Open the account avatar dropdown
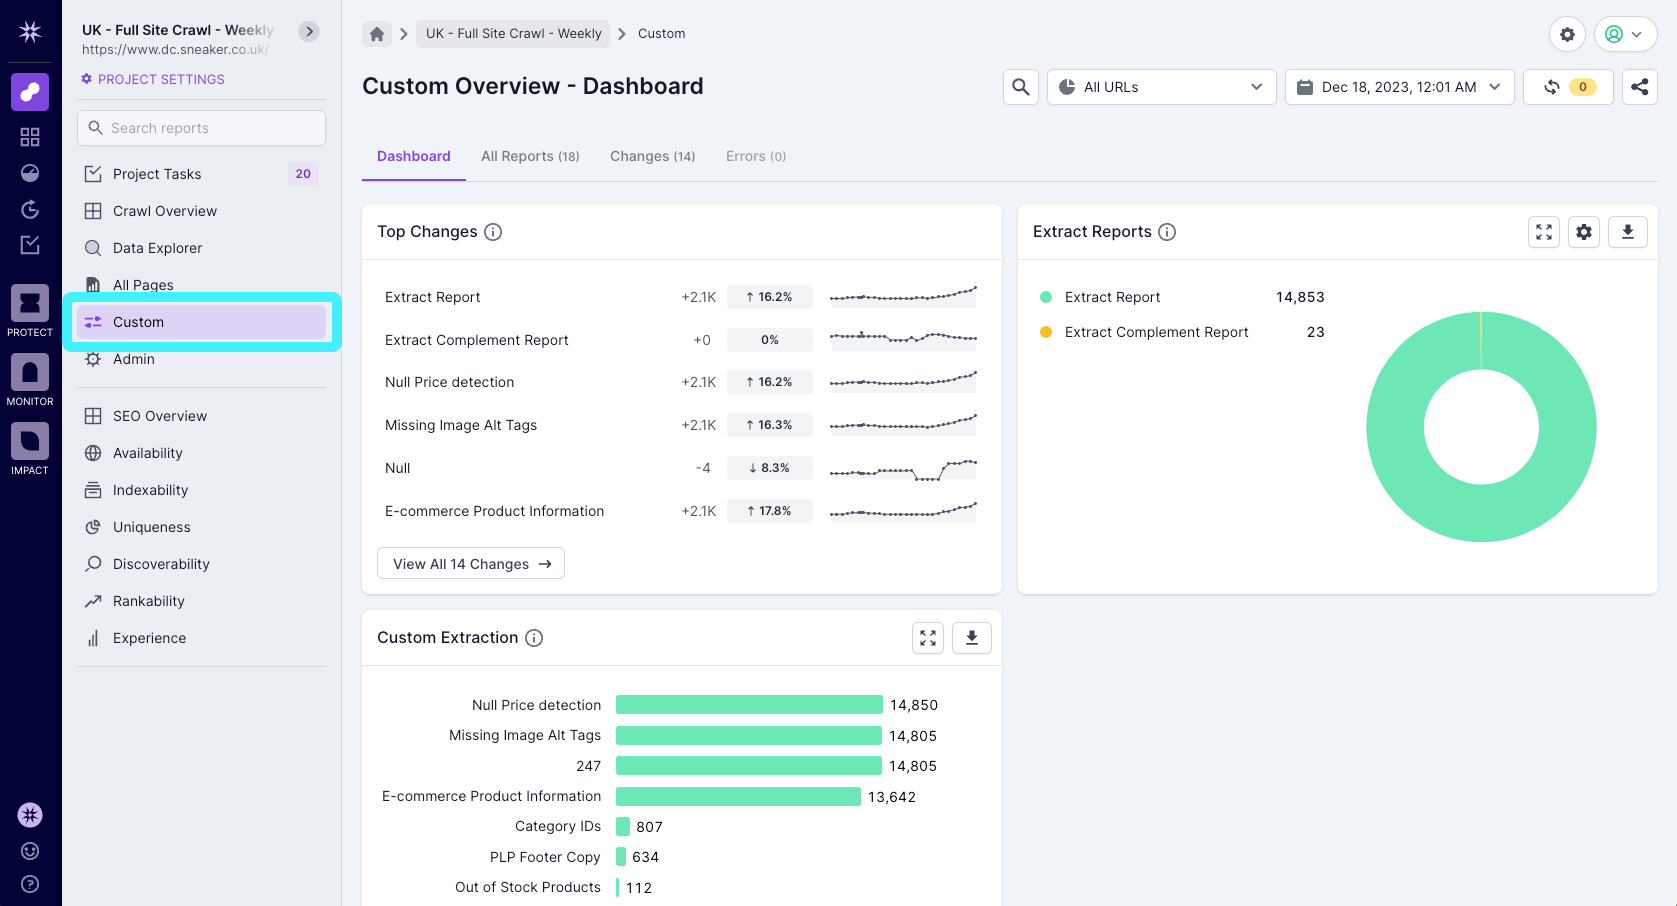 coord(1621,33)
